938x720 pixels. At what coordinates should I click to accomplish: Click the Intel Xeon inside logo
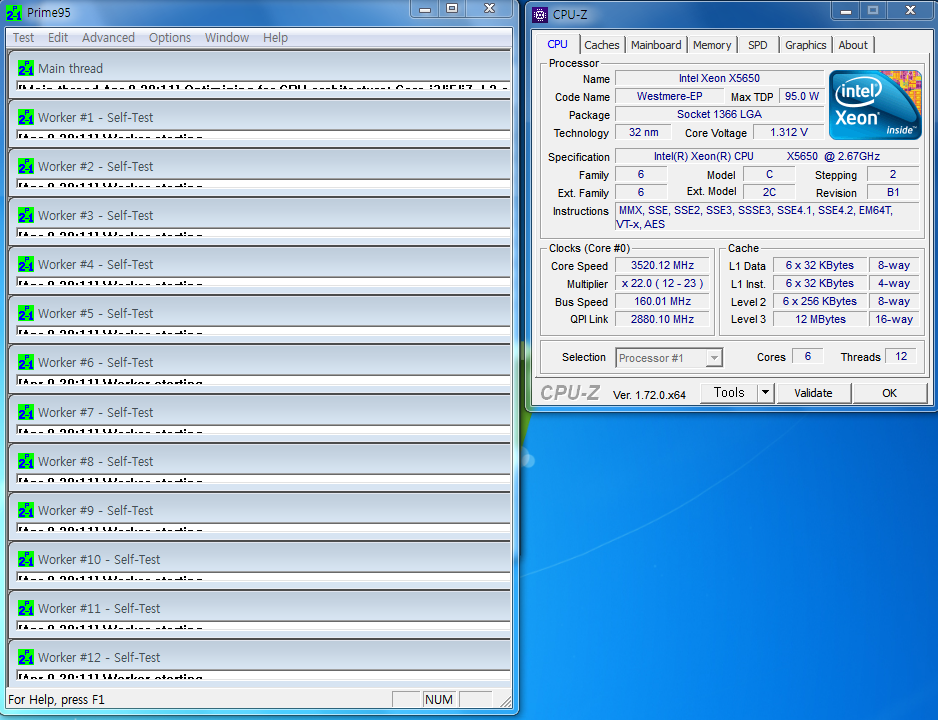click(875, 105)
